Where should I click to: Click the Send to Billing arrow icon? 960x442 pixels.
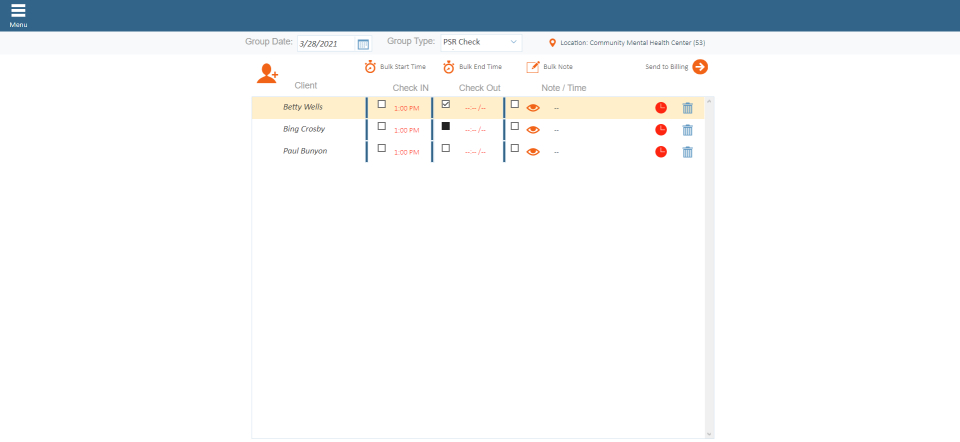point(700,67)
